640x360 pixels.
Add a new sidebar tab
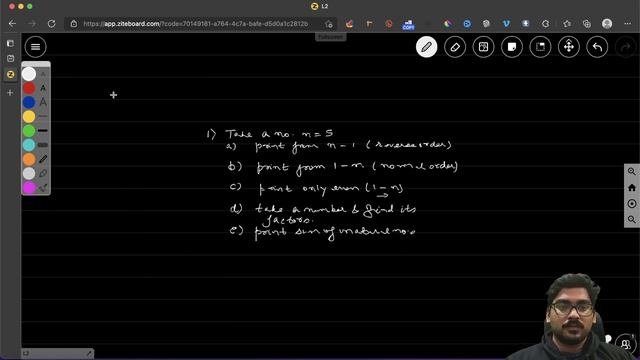coord(10,93)
